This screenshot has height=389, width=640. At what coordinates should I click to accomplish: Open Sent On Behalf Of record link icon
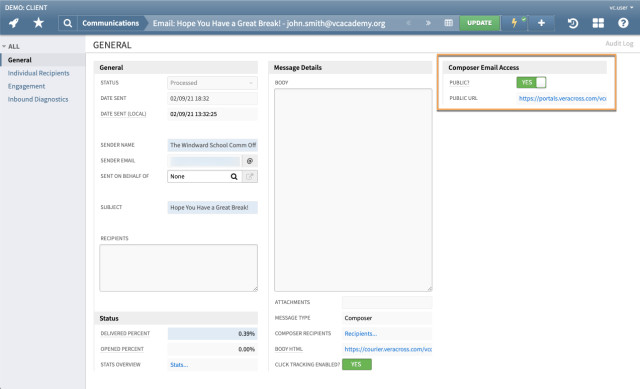(x=250, y=176)
